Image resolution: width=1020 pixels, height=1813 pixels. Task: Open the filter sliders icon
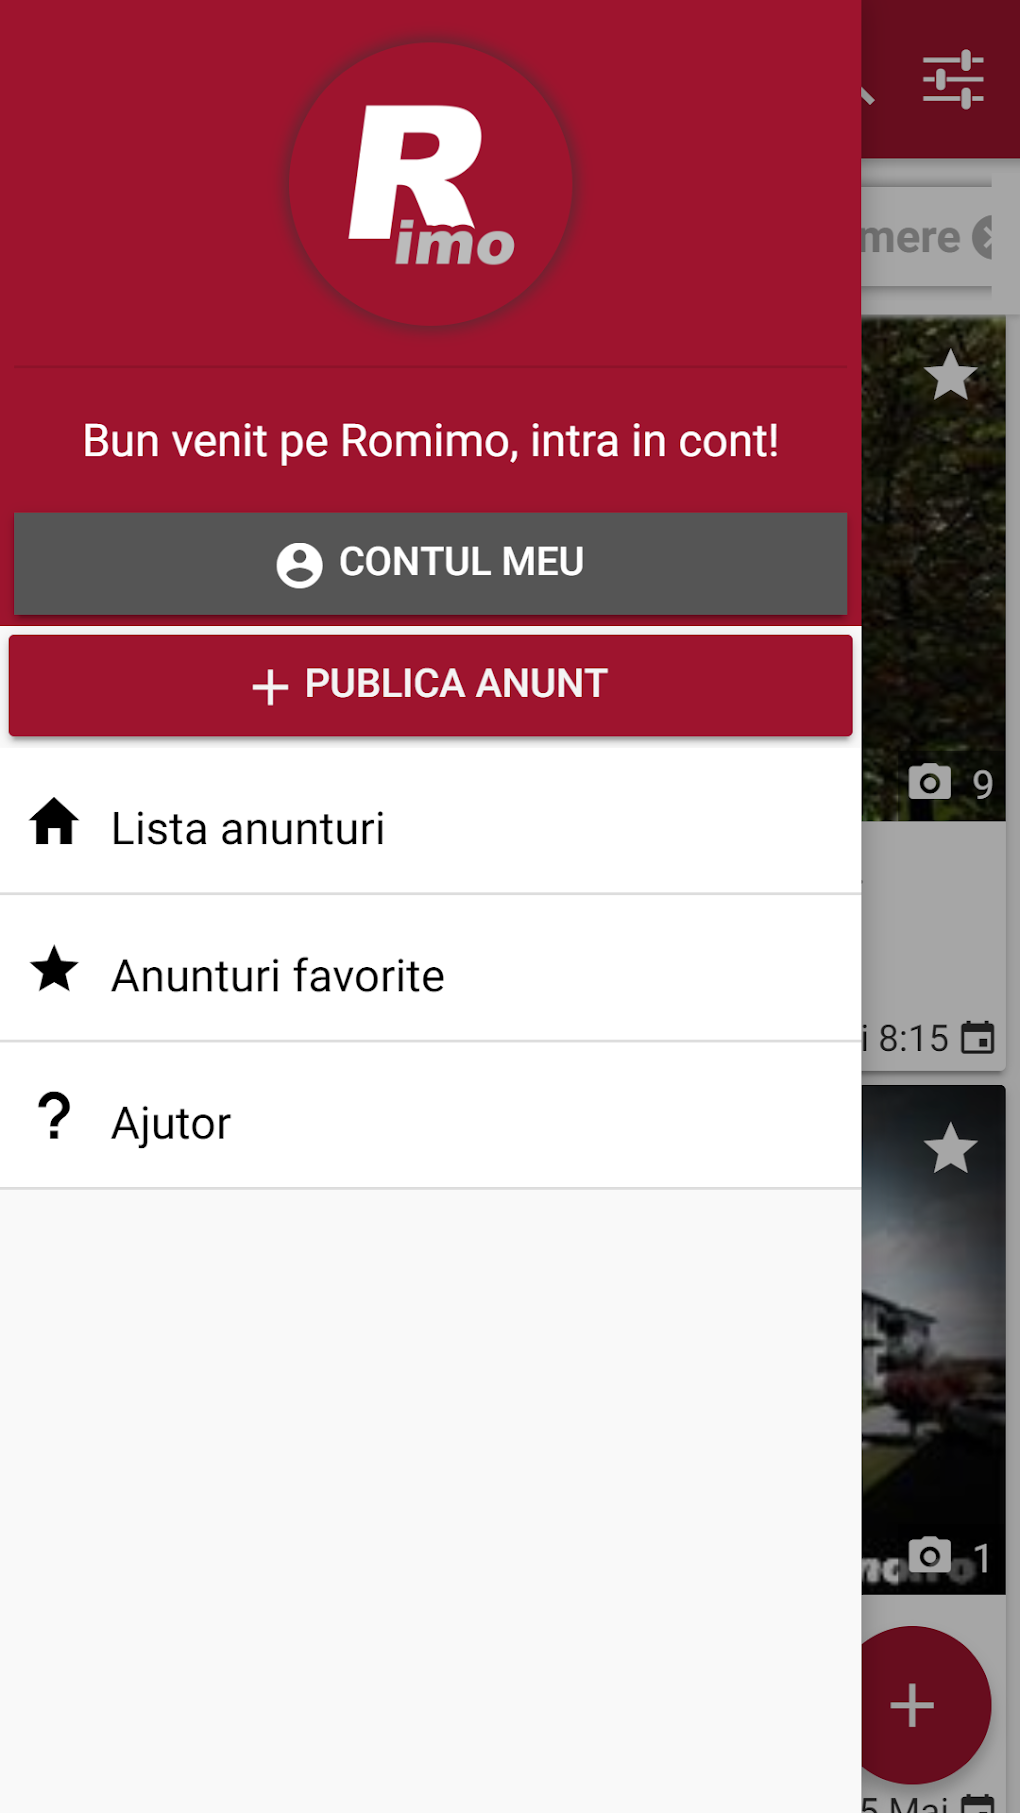pos(952,79)
